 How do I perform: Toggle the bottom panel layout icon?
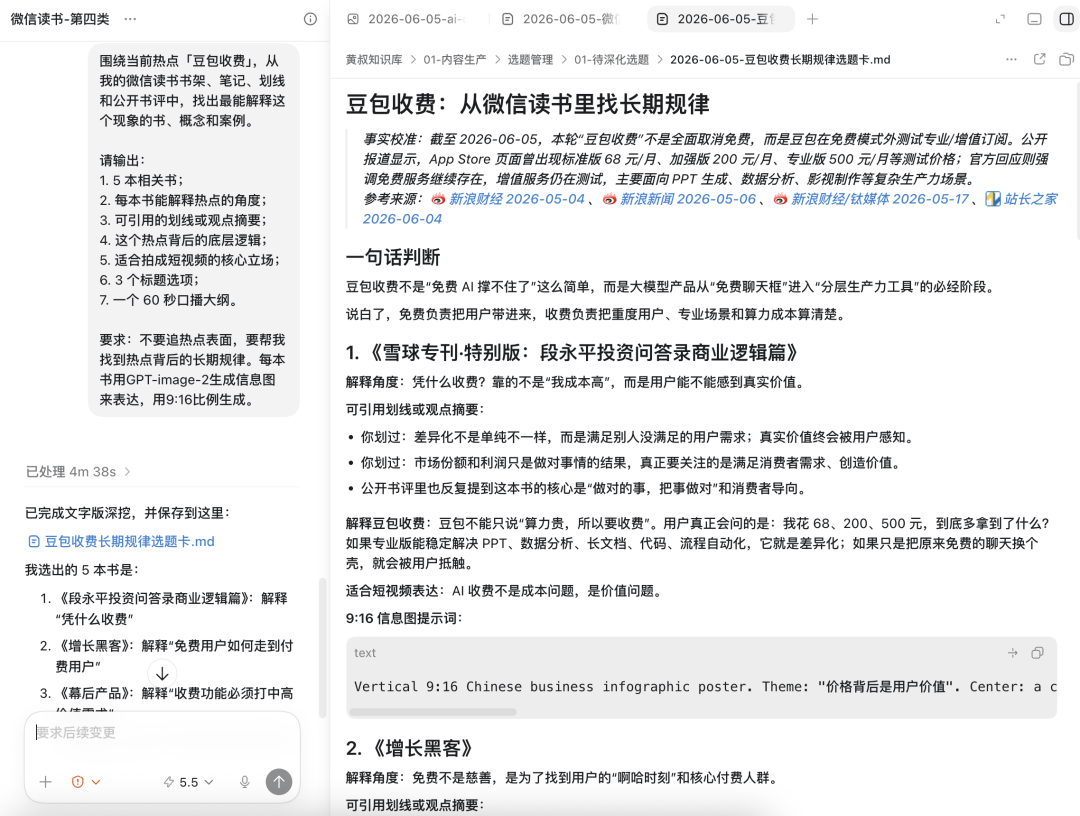pos(1034,19)
